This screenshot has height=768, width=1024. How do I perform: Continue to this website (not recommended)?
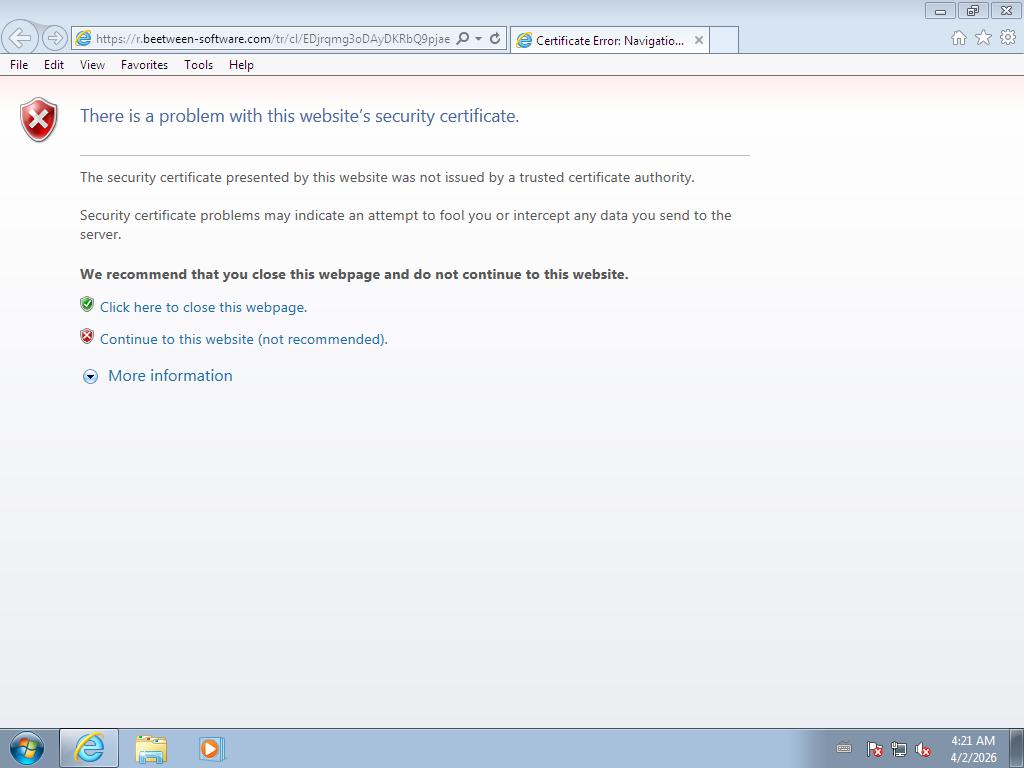coord(244,339)
